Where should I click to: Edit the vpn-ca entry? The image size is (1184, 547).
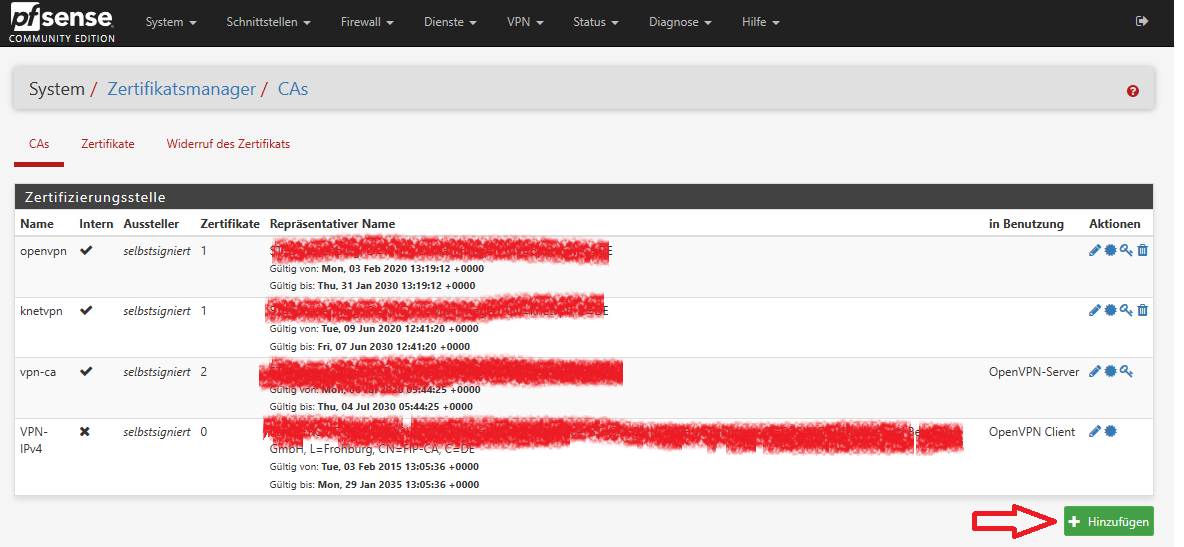click(x=1094, y=372)
